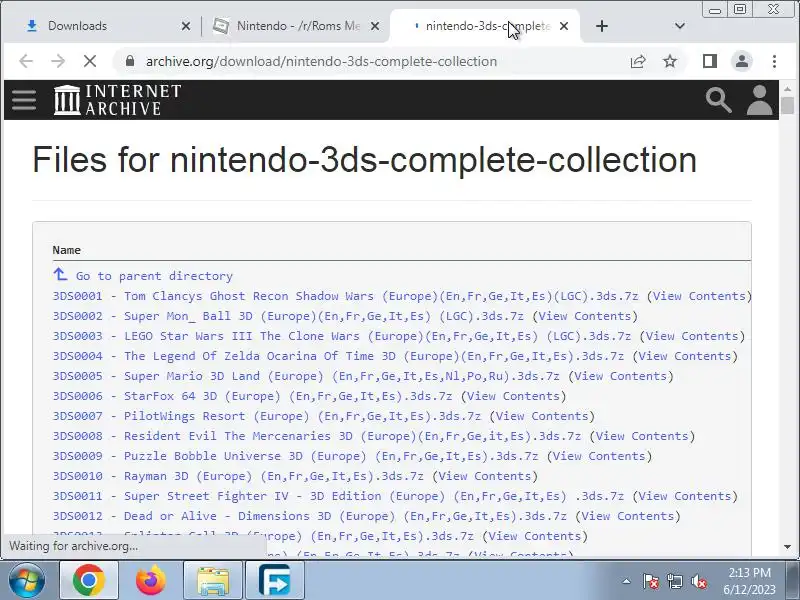Open the blue arrow app in taskbar

274,581
